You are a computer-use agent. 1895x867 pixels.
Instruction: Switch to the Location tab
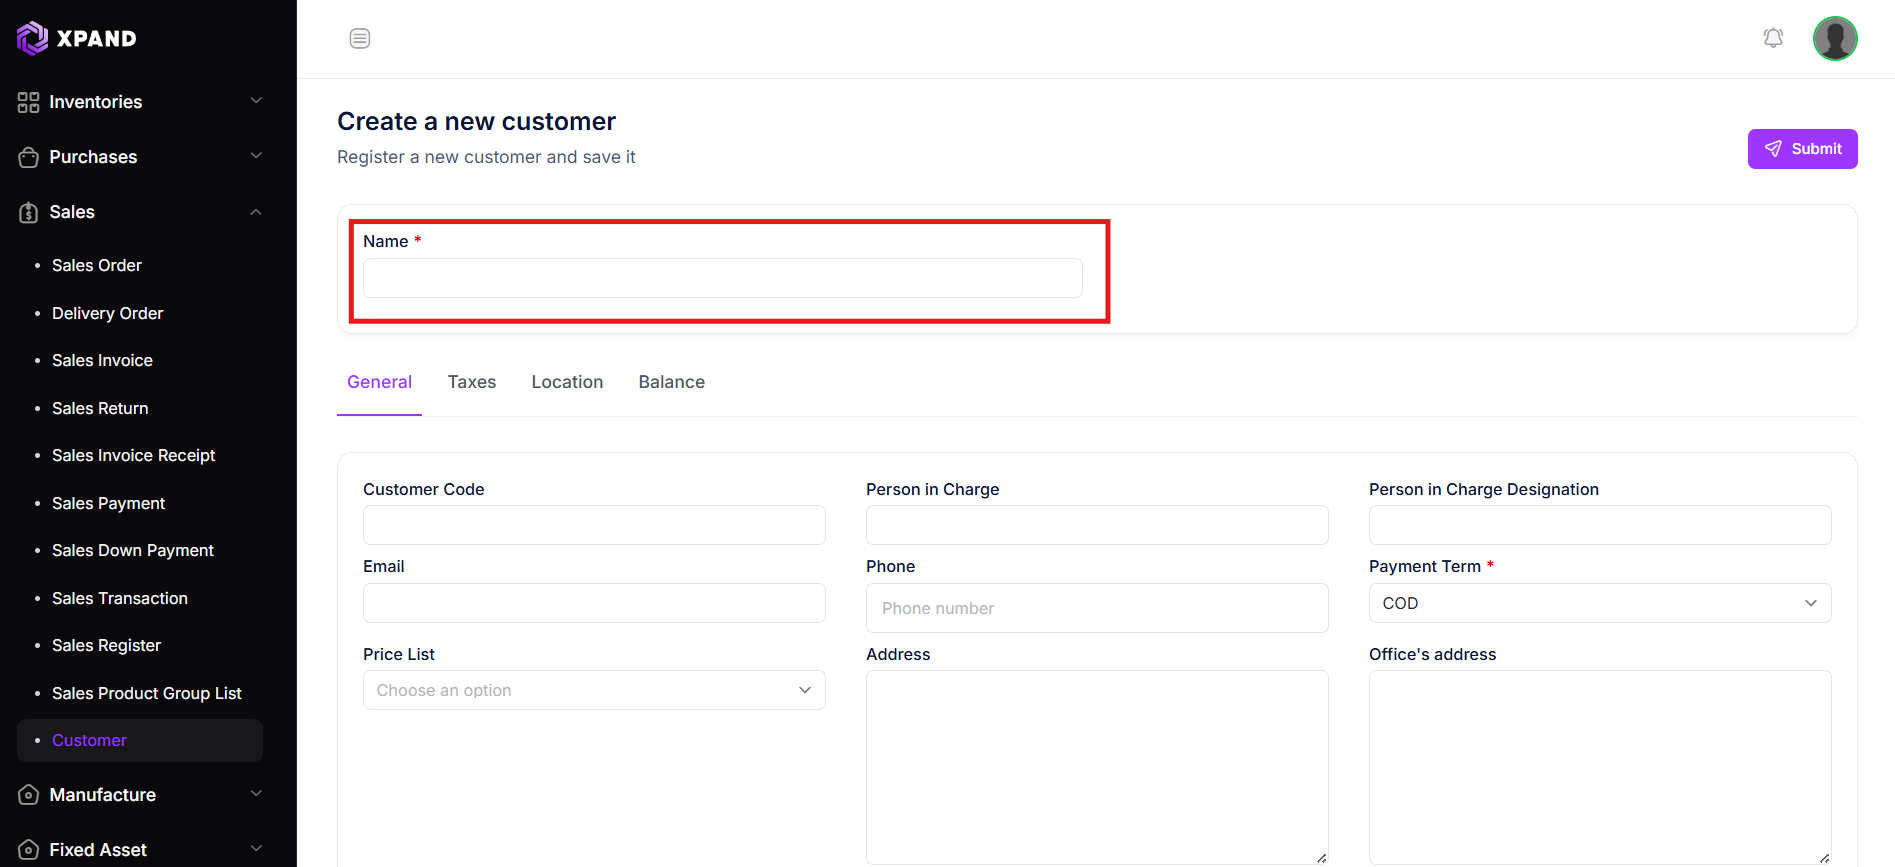(567, 382)
